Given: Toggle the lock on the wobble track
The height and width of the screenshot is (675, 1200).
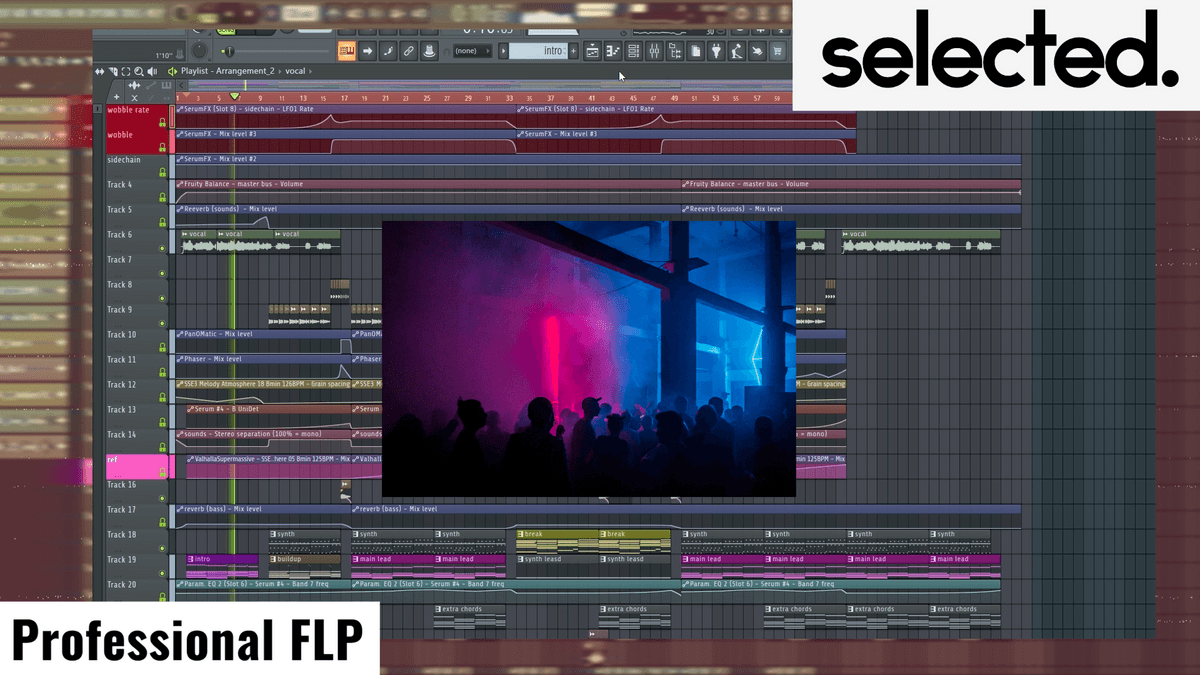Looking at the screenshot, I should [x=162, y=147].
